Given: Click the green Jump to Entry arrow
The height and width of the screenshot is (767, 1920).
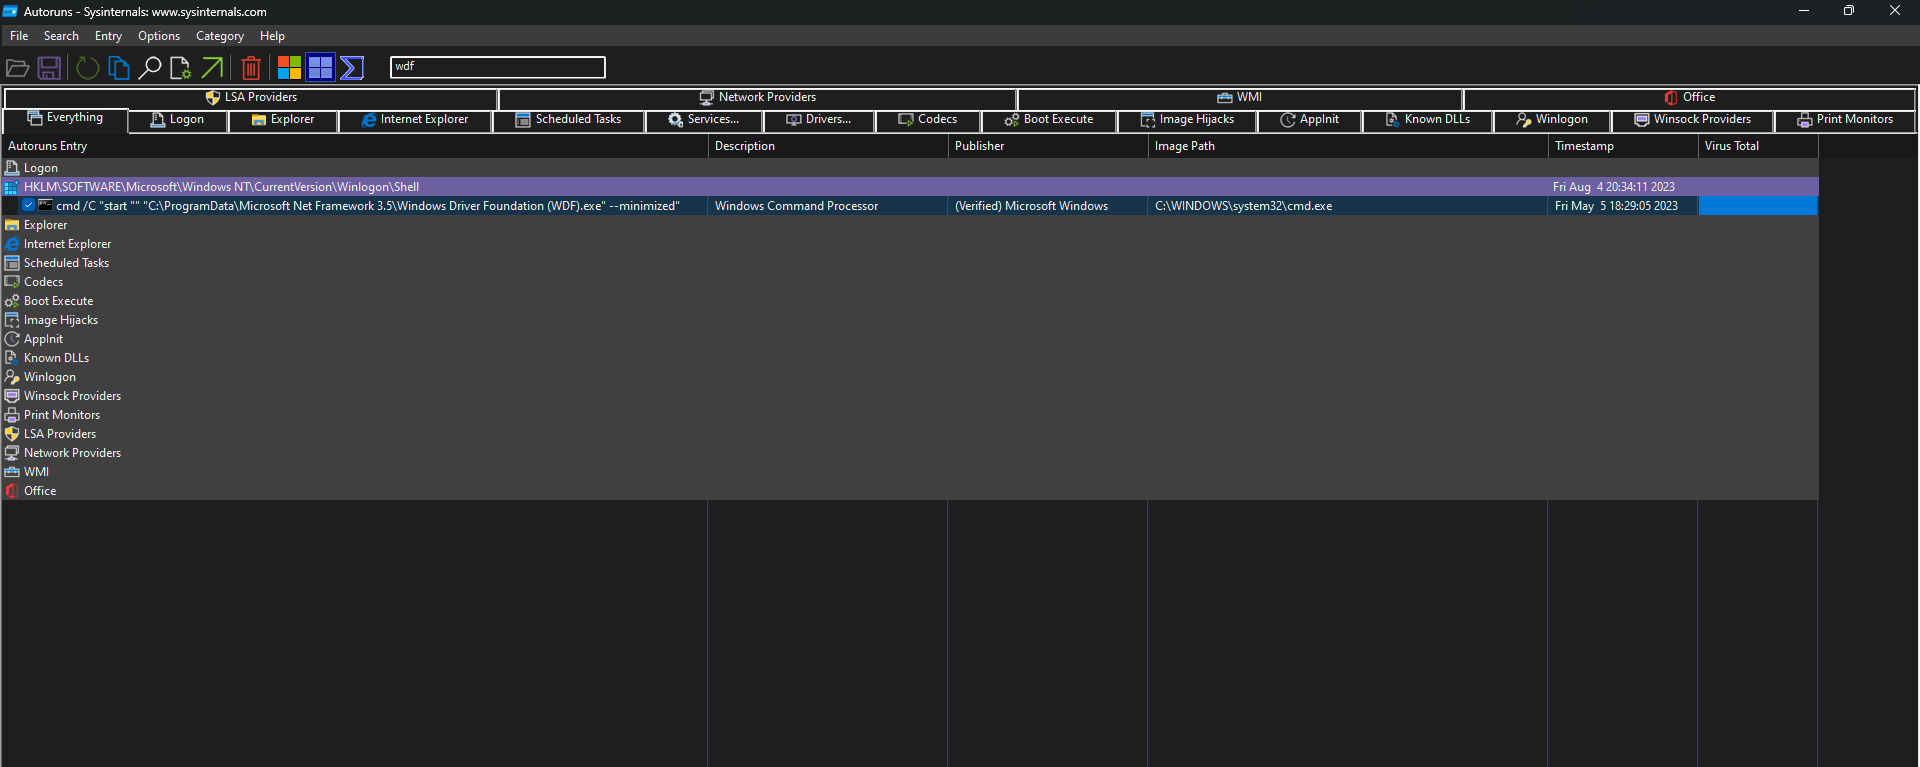Looking at the screenshot, I should click(212, 68).
